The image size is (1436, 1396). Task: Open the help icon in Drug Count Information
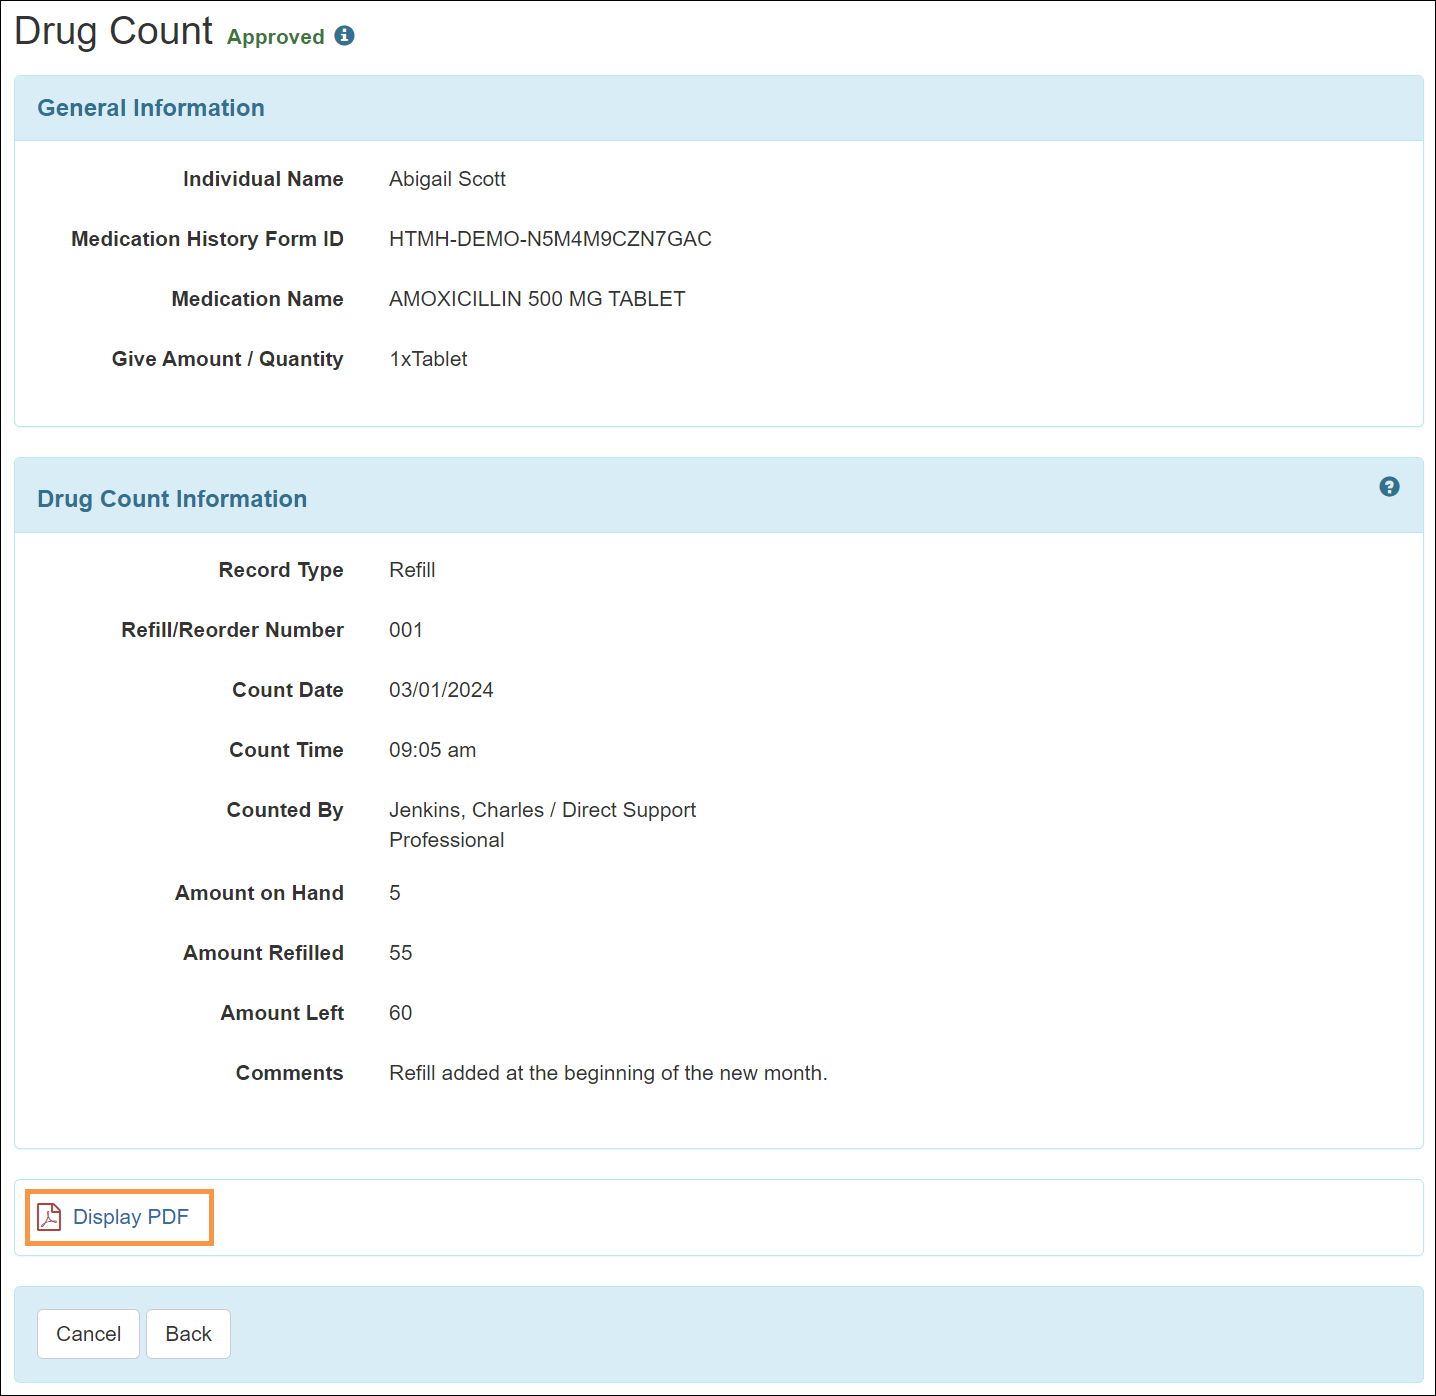[x=1389, y=487]
